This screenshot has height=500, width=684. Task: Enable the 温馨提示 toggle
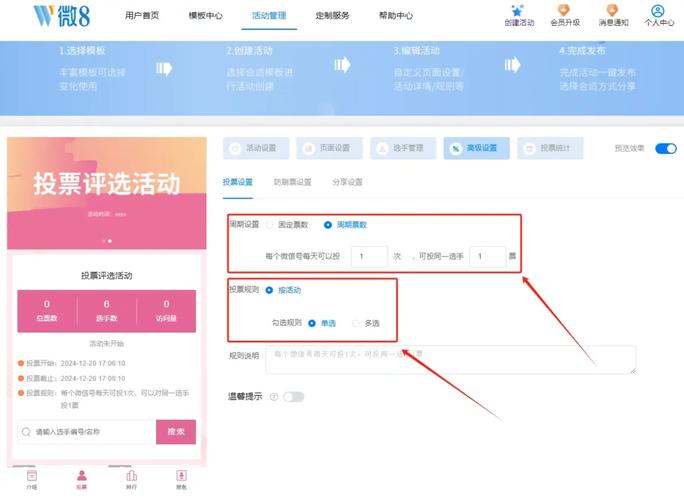pos(293,397)
